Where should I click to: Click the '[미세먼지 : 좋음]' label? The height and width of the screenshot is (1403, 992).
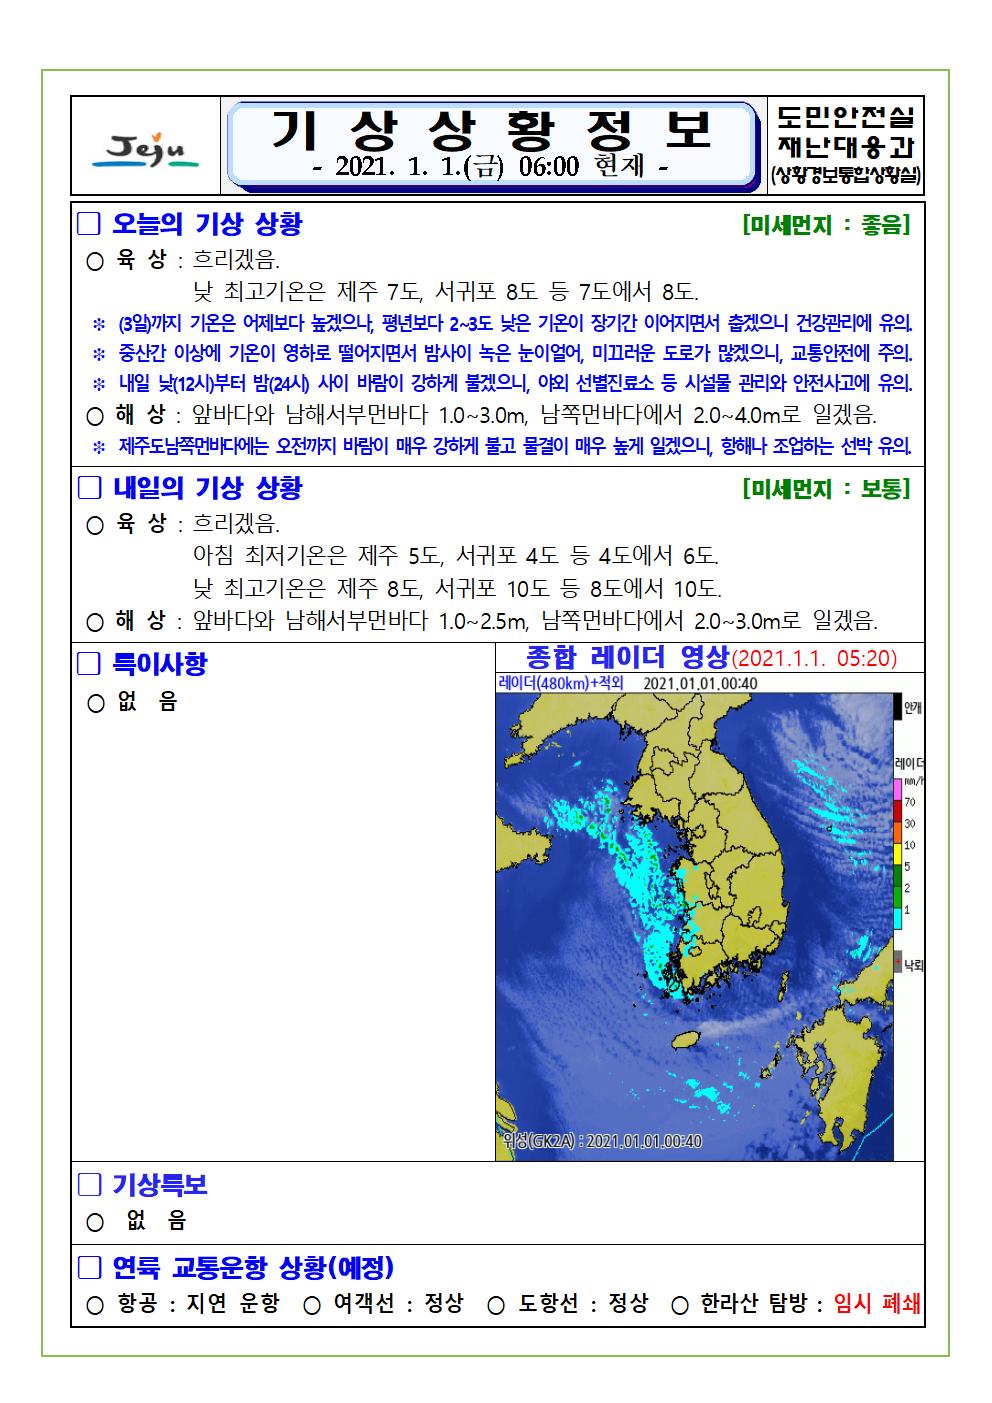[826, 225]
